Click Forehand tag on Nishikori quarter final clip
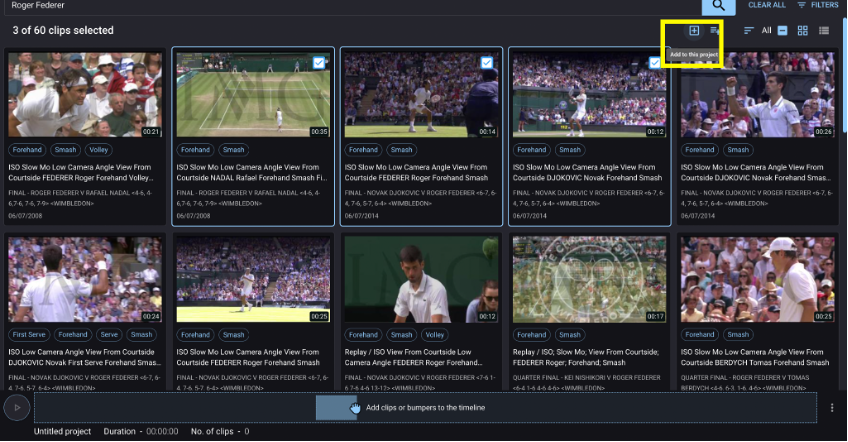 [x=532, y=335]
